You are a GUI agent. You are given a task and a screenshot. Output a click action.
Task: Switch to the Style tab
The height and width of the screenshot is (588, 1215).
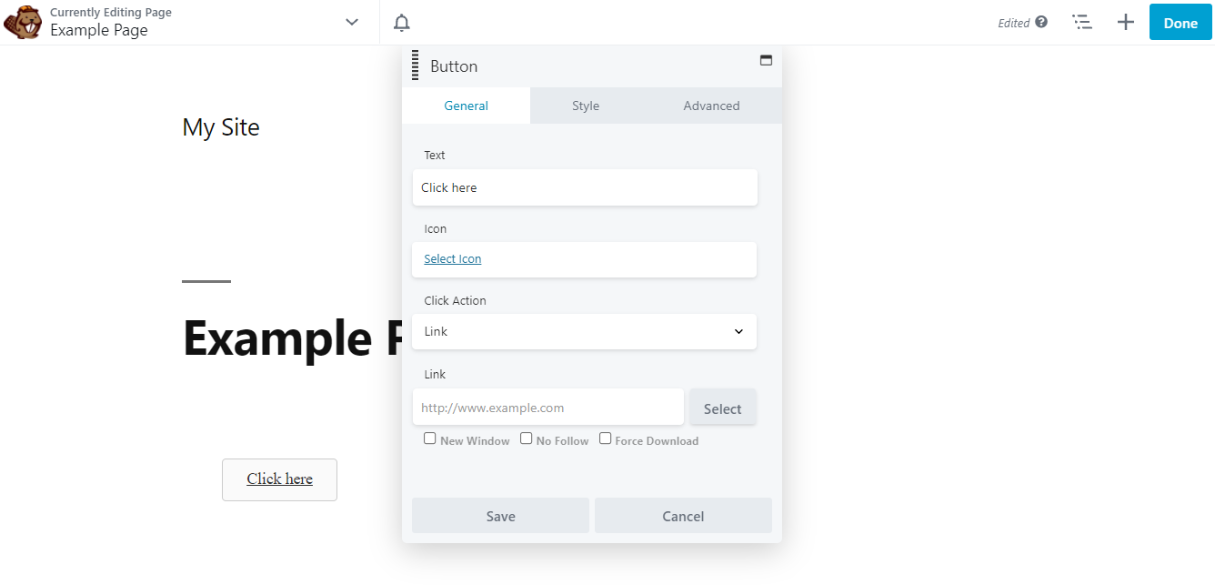(585, 105)
